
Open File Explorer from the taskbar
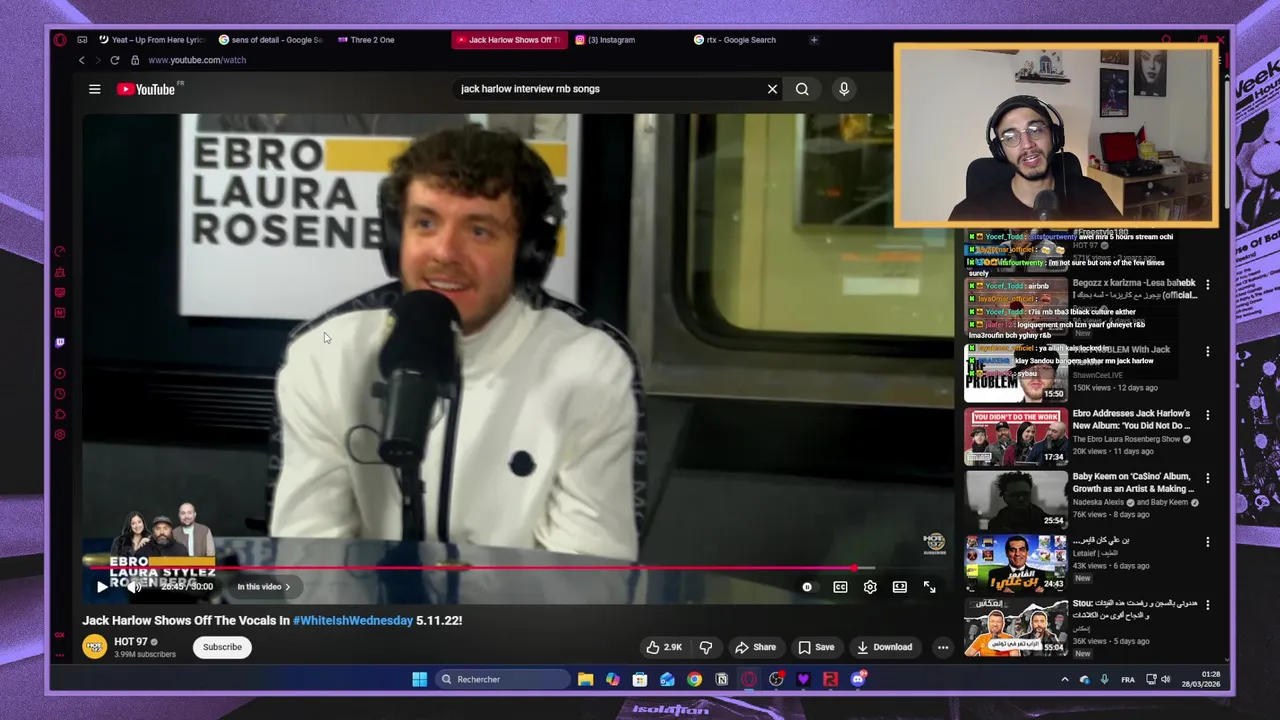click(x=586, y=679)
